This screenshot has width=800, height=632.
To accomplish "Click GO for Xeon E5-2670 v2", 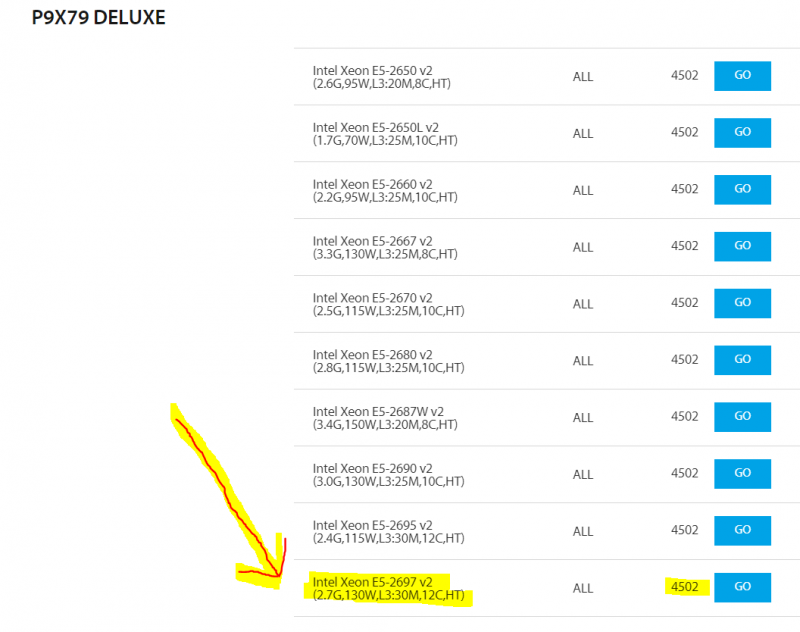I will (x=742, y=303).
